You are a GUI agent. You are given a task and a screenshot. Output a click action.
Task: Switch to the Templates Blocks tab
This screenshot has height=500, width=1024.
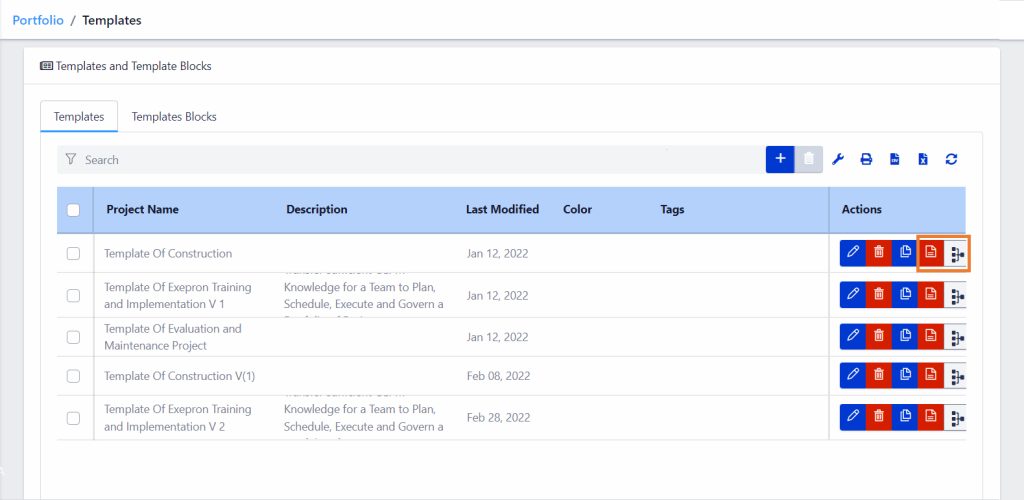tap(174, 117)
